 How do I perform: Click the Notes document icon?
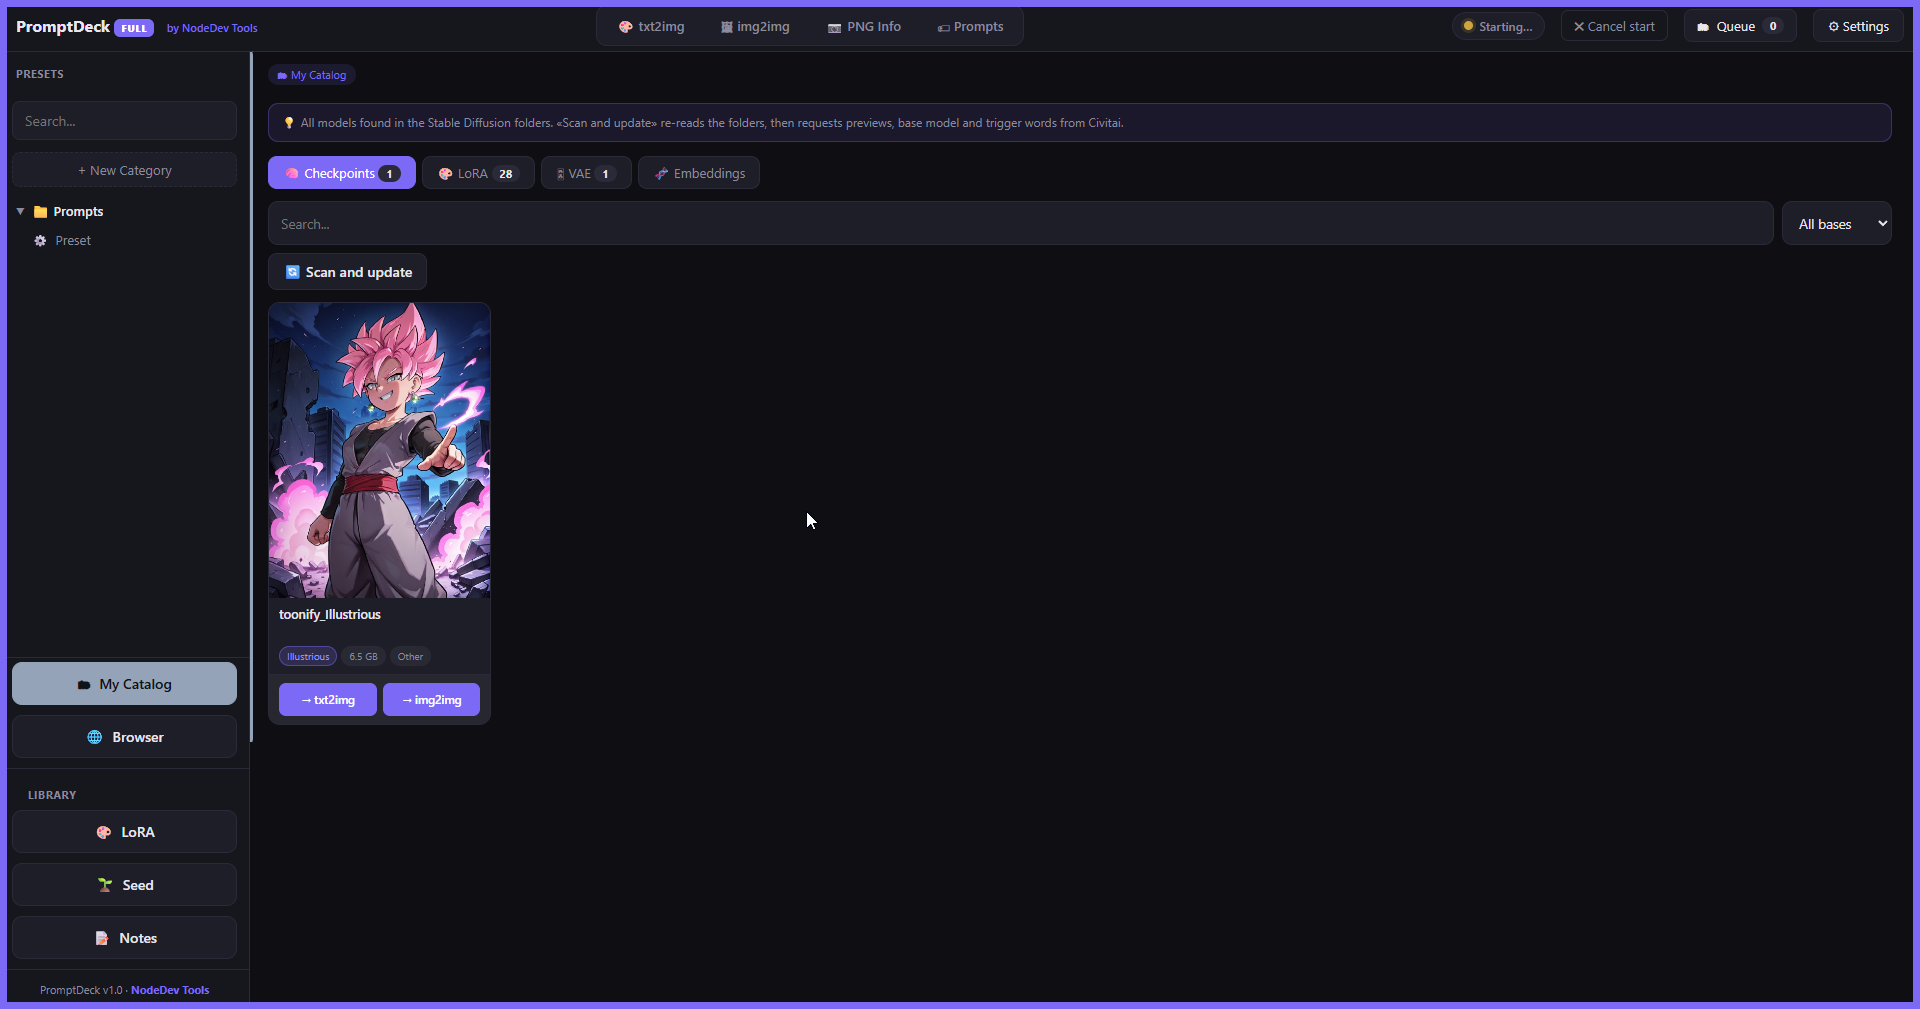pos(102,938)
